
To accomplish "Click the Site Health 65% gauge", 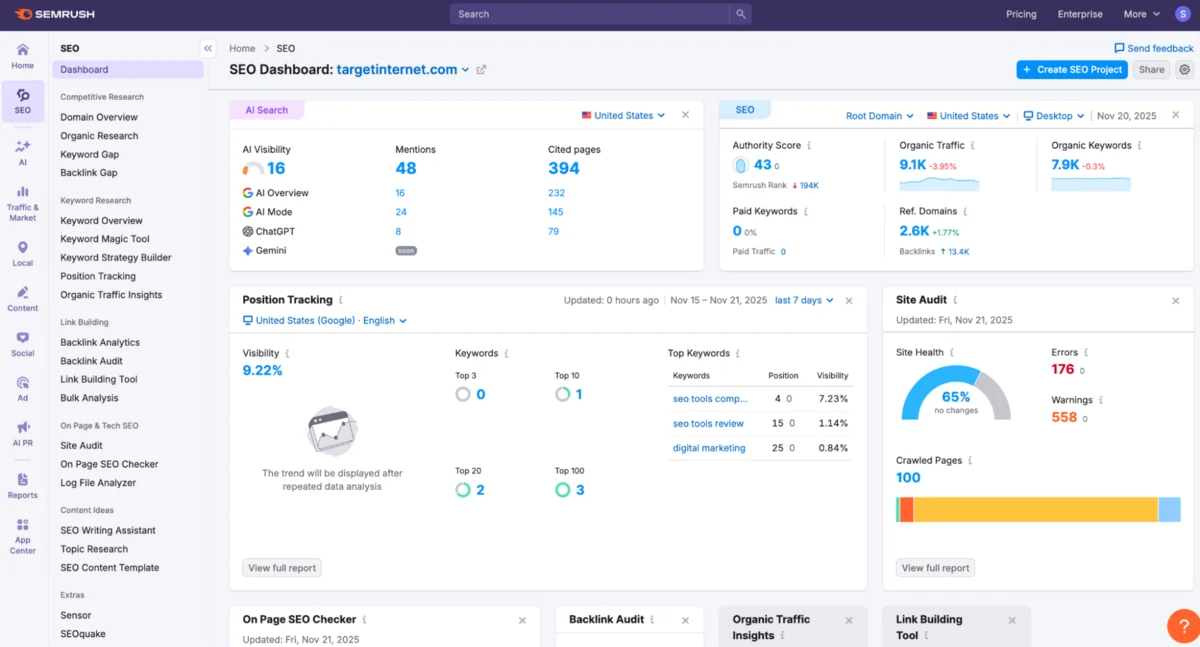I will pos(956,392).
